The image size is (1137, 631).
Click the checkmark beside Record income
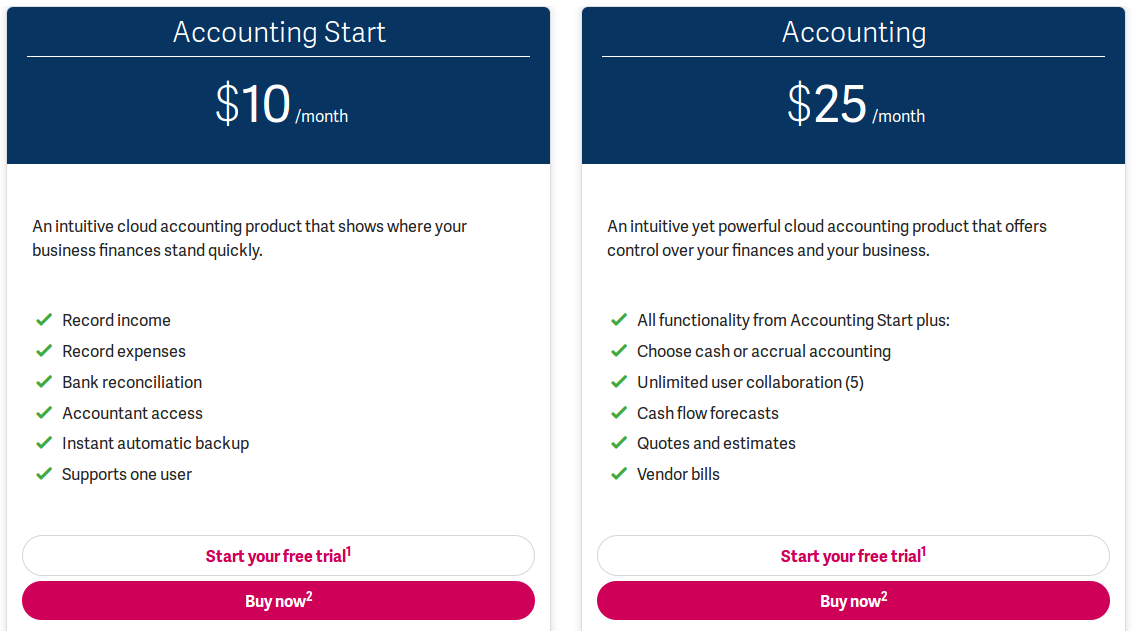[x=44, y=319]
